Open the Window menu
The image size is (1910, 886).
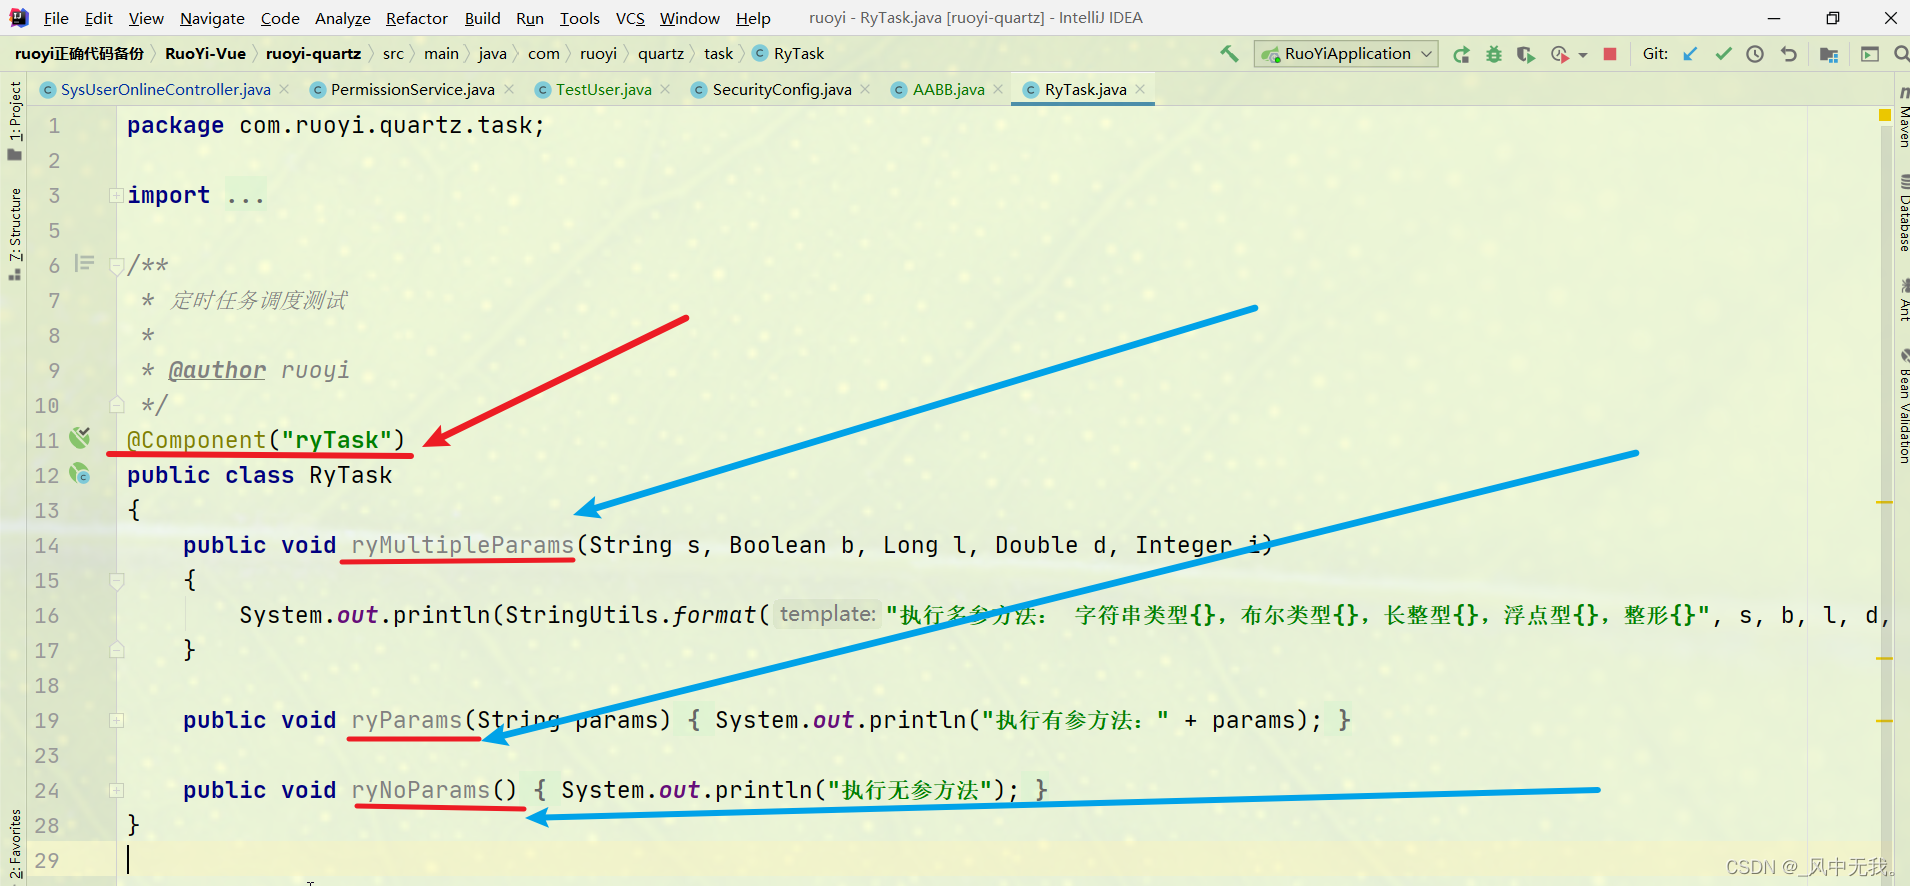click(689, 18)
